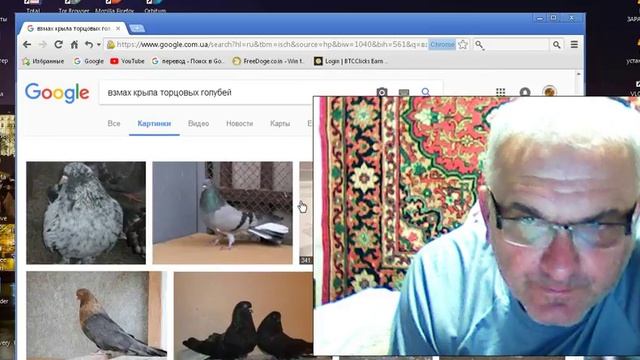The image size is (640, 360).
Task: Switch to the Карты tab
Action: tap(280, 124)
